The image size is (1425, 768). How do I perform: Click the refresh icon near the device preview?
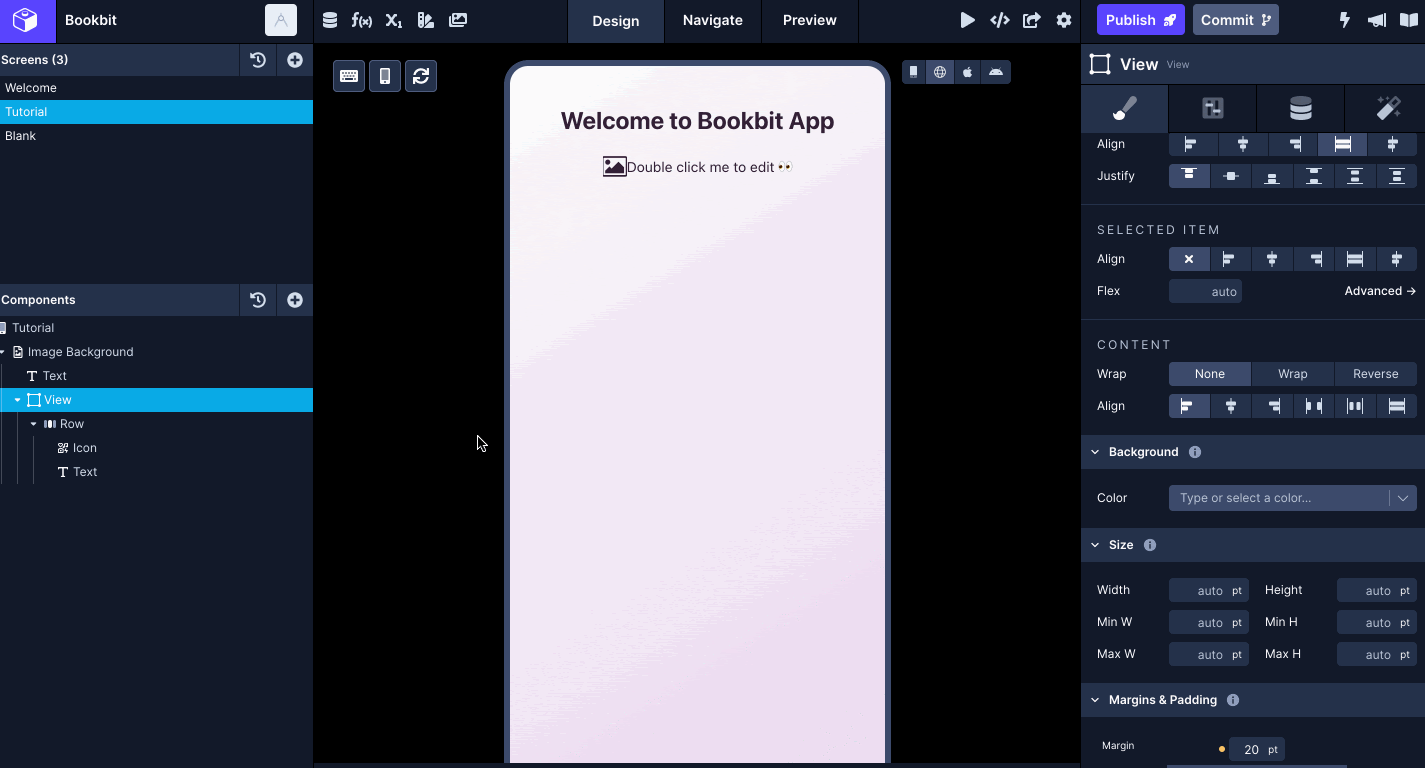pos(420,76)
